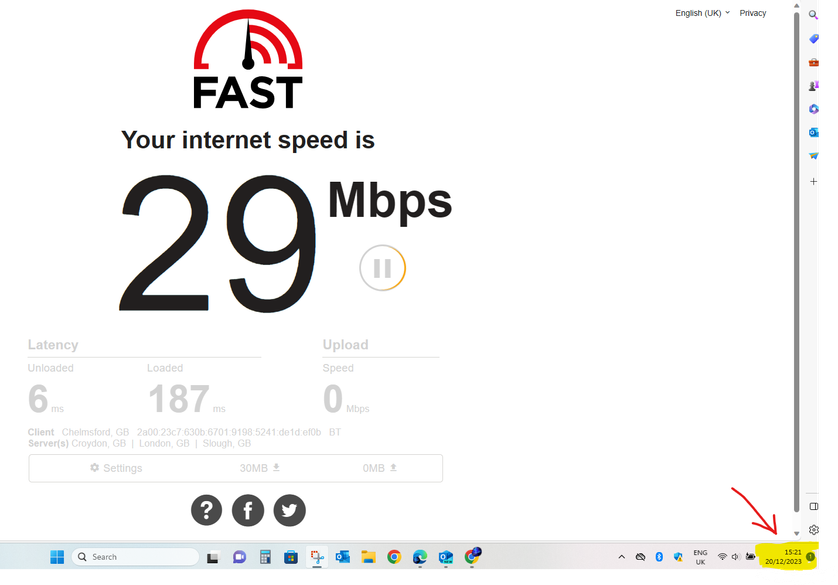Open the Settings gear link

click(116, 468)
